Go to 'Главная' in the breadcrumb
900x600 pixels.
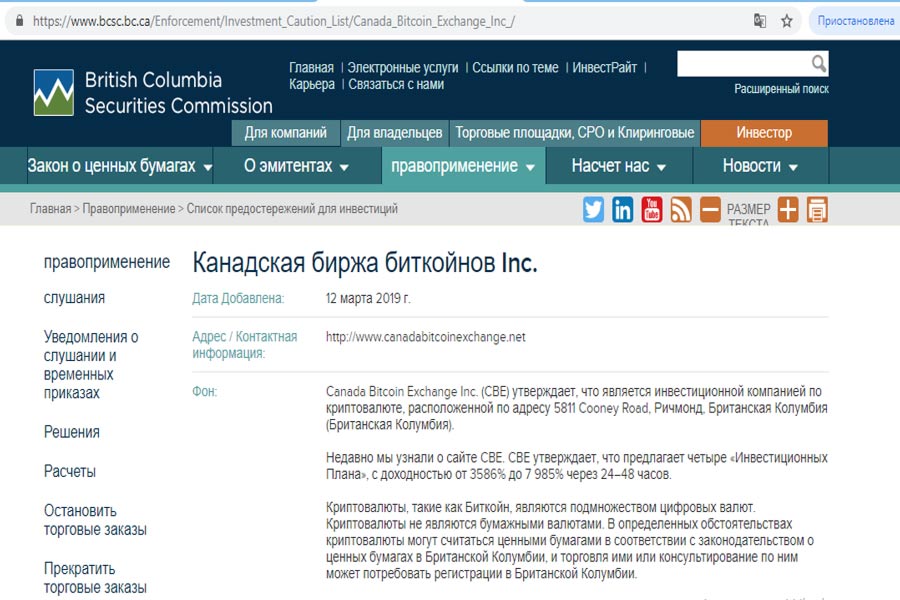(51, 208)
